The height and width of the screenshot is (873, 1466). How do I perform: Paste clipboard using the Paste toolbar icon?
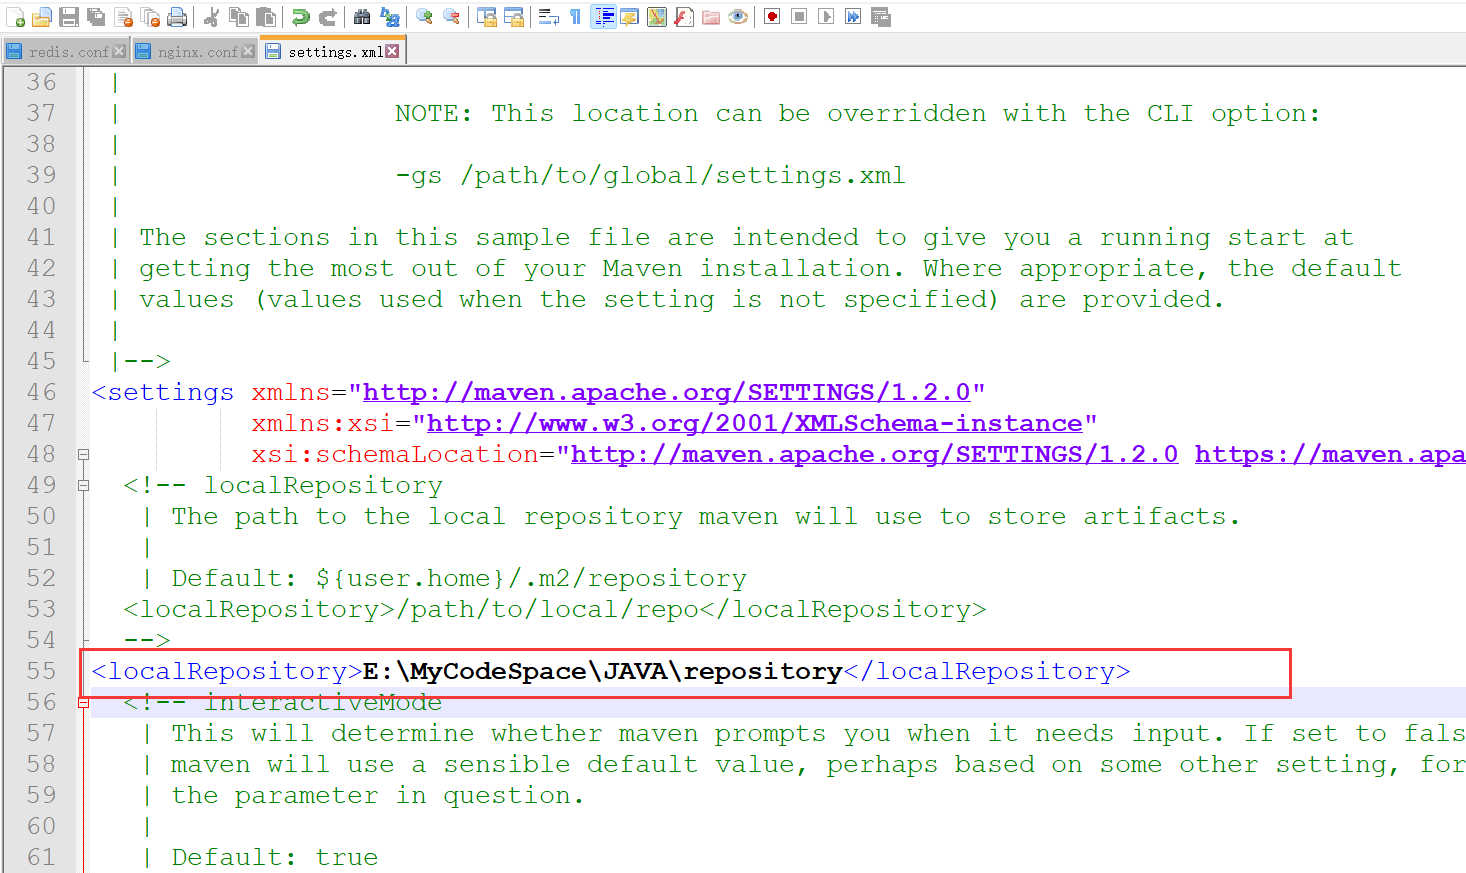(x=265, y=17)
